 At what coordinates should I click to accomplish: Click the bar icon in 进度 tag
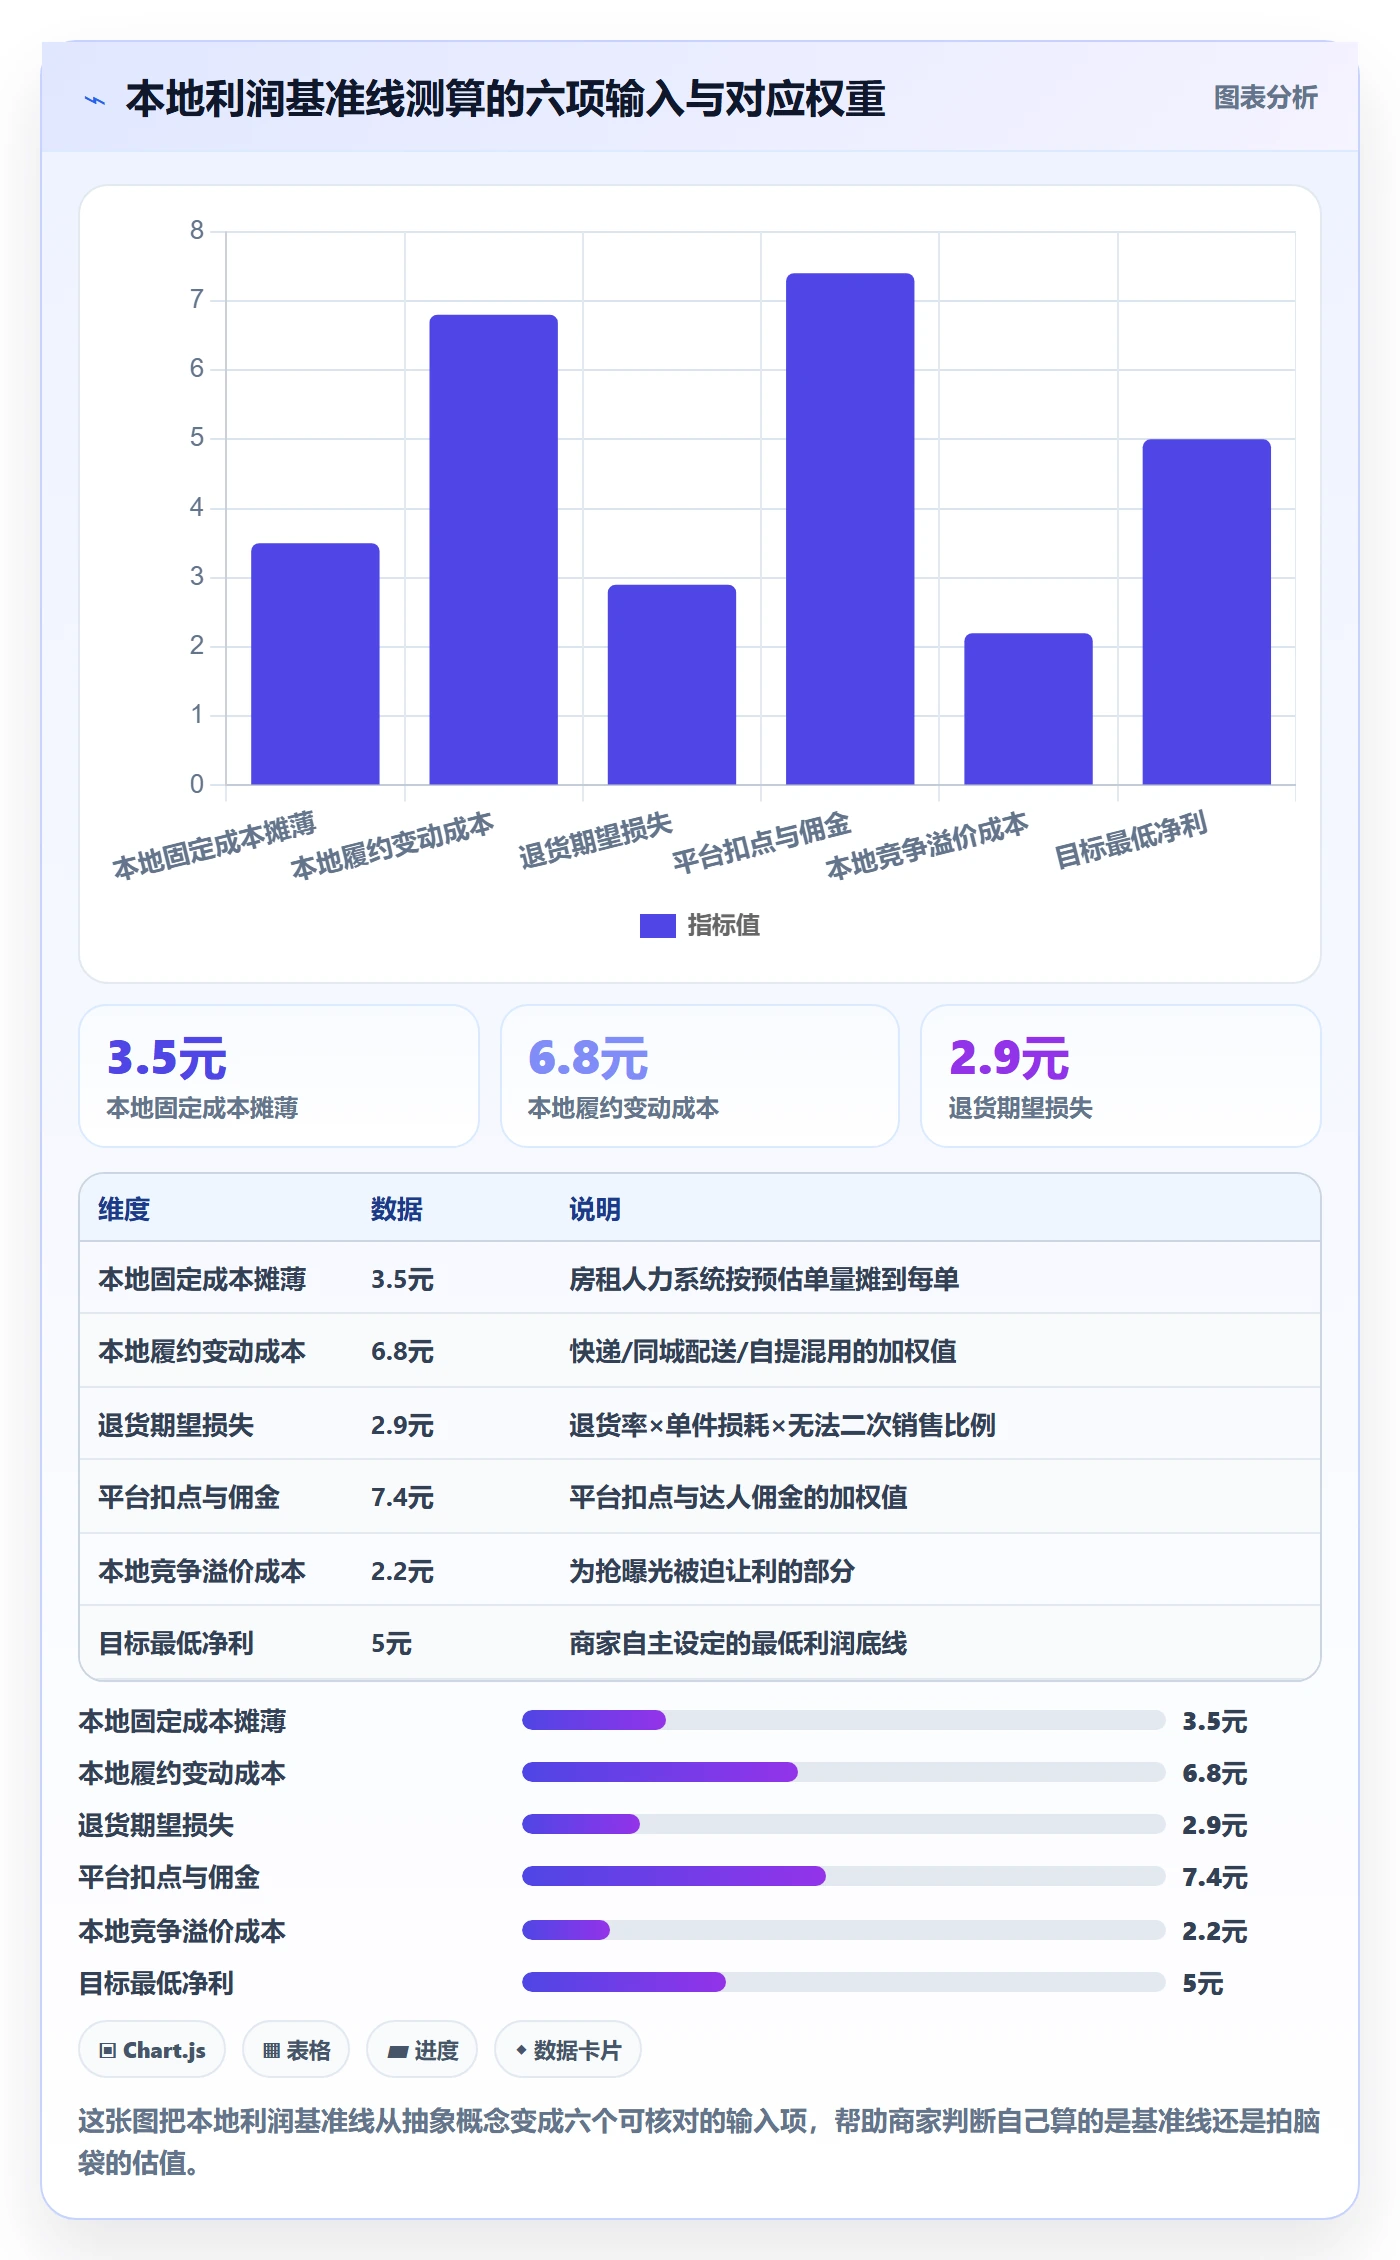pos(398,2052)
